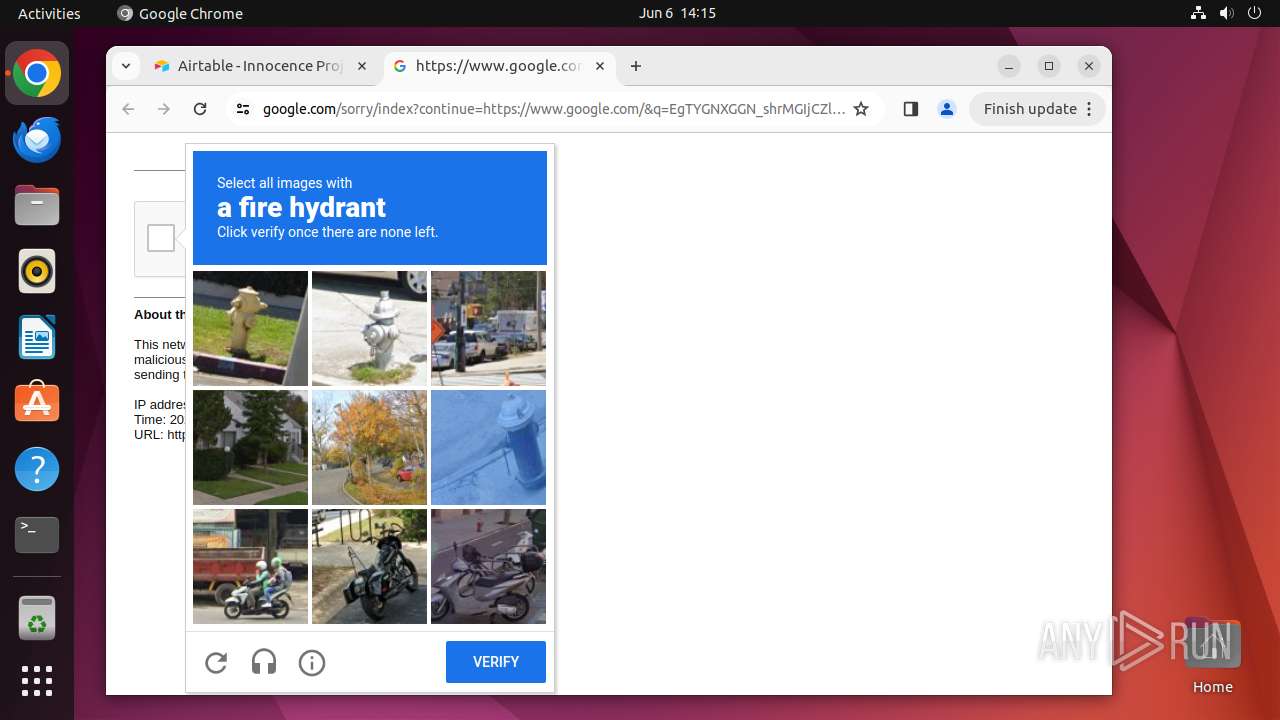Open Ubuntu Software from the dock
Viewport: 1280px width, 720px height.
[37, 403]
